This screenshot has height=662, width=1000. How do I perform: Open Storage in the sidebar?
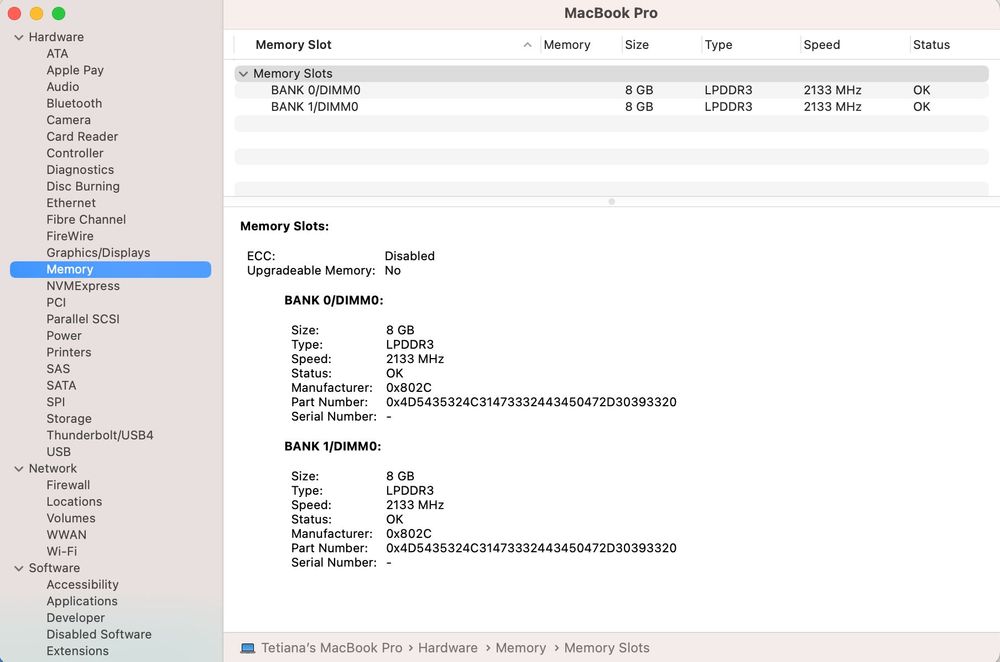(x=69, y=418)
